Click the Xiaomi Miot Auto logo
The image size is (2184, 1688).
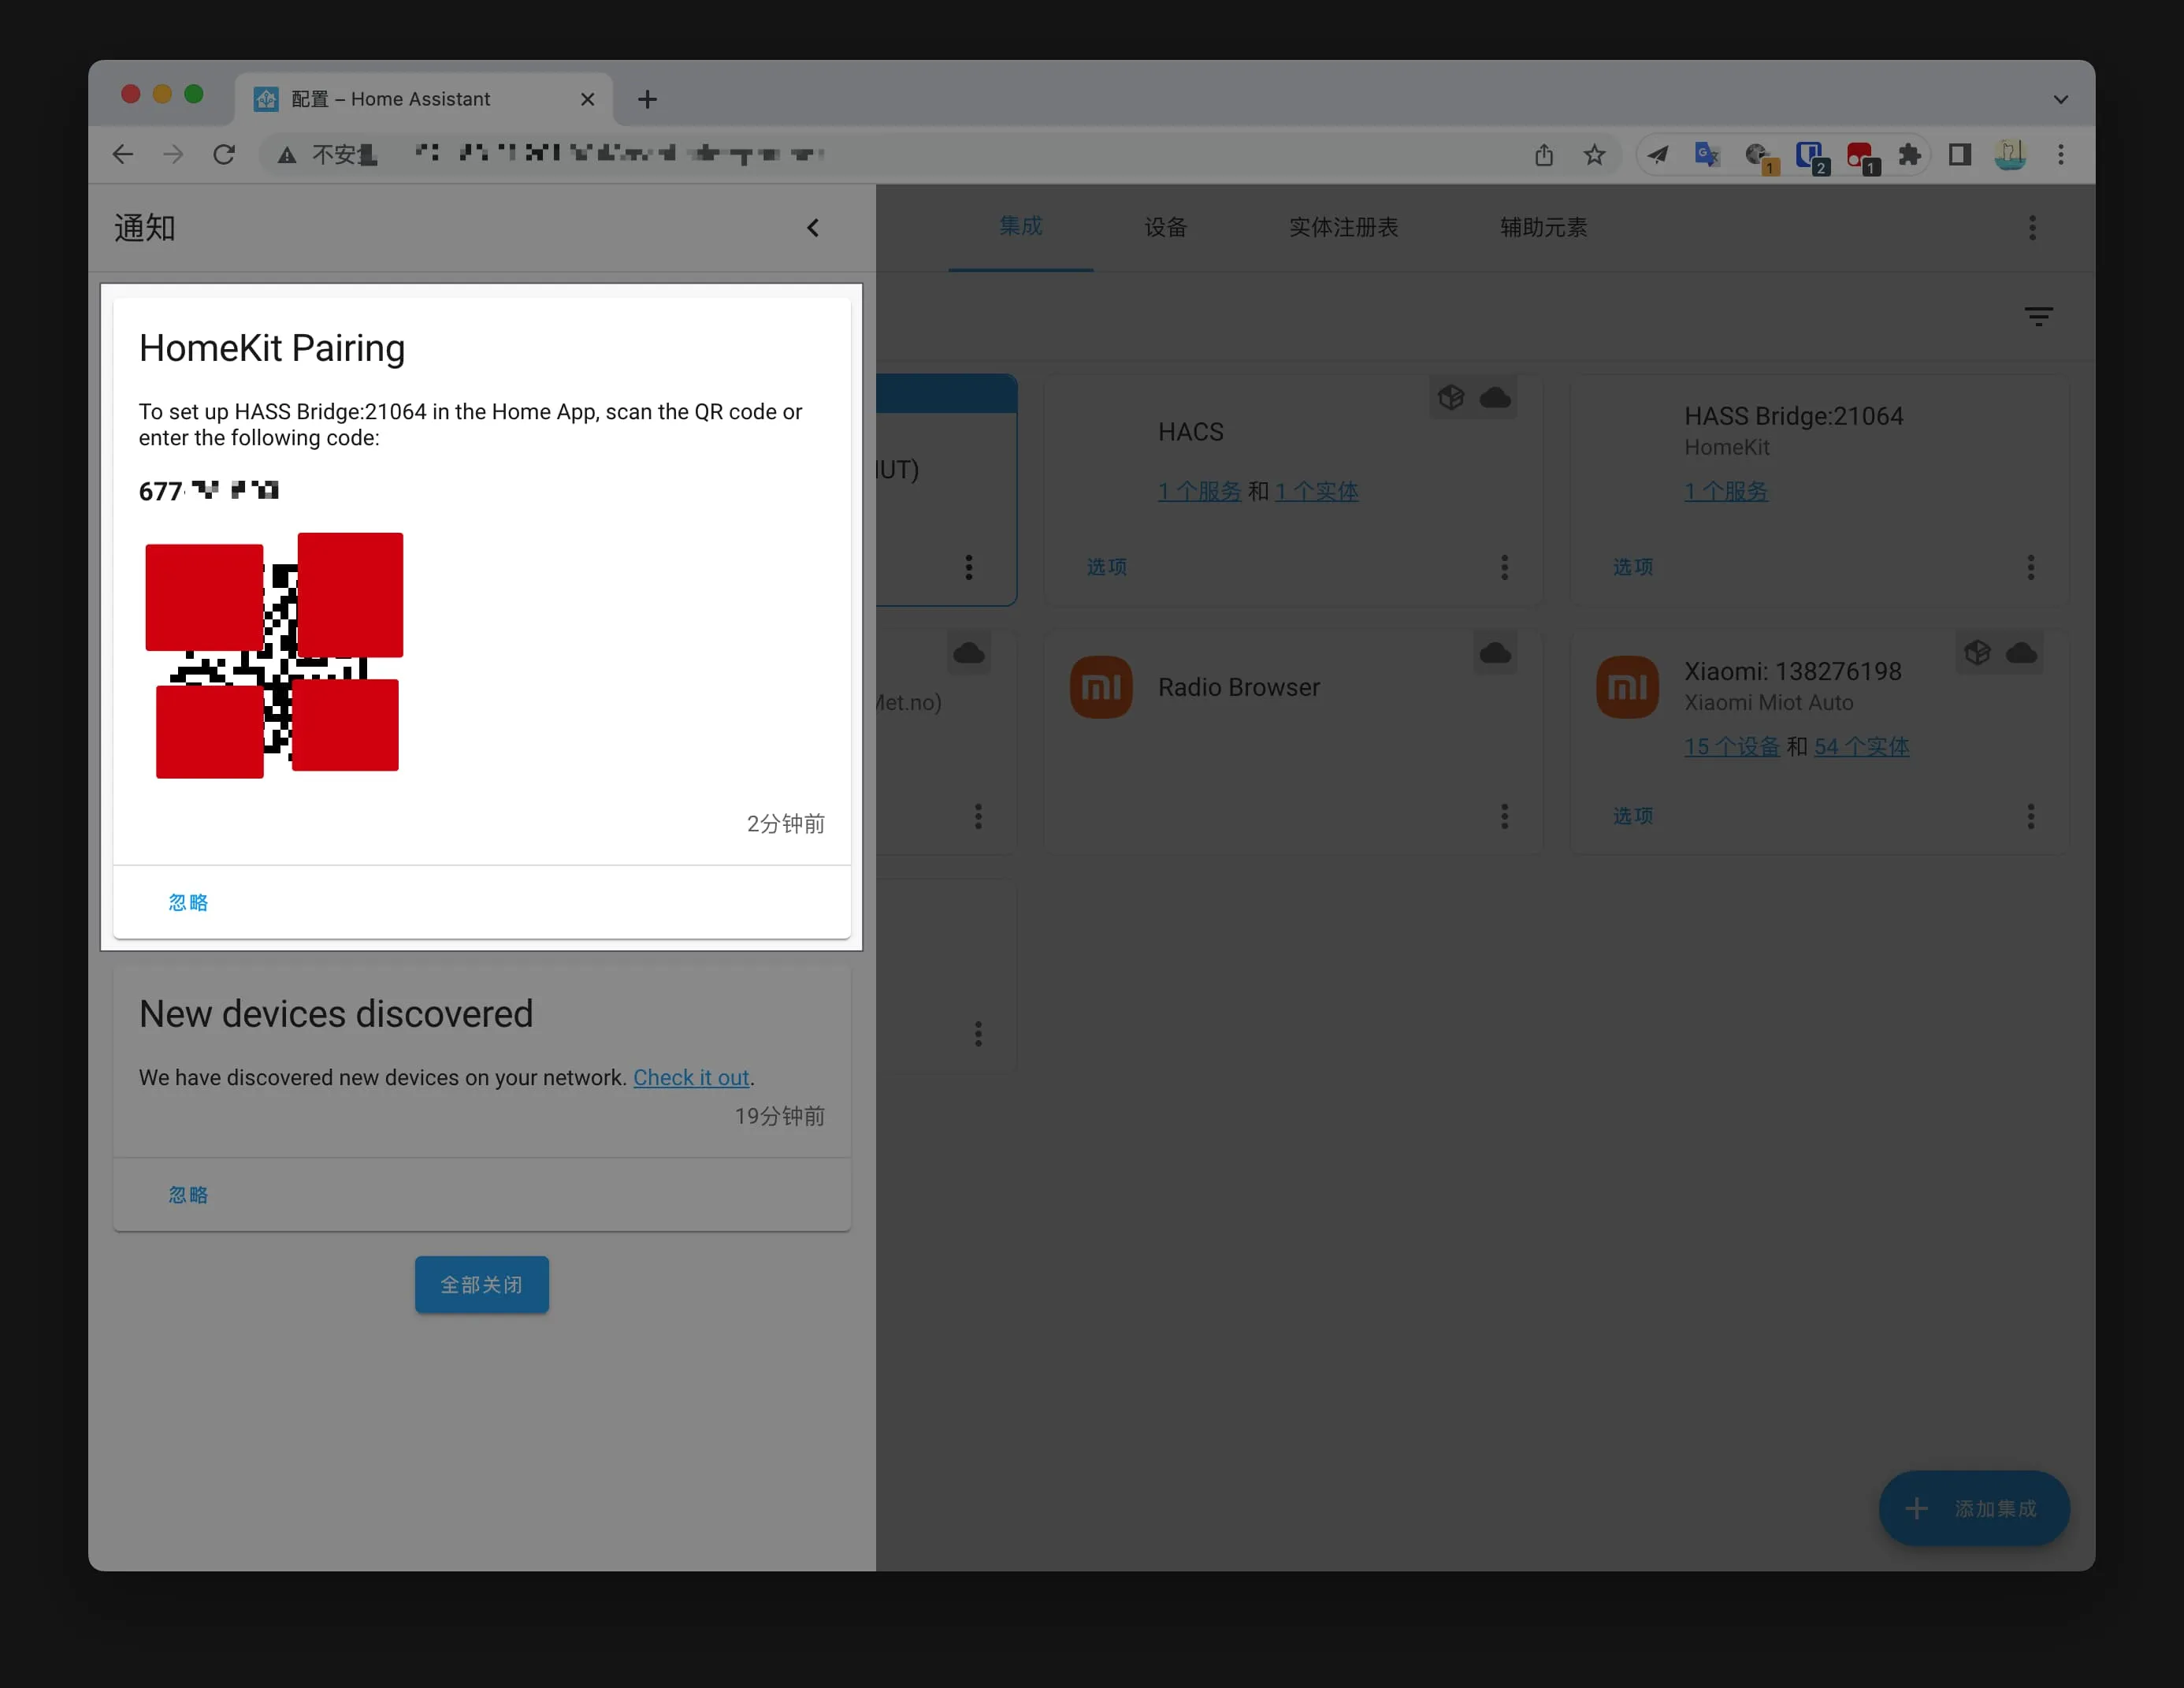click(x=1626, y=687)
